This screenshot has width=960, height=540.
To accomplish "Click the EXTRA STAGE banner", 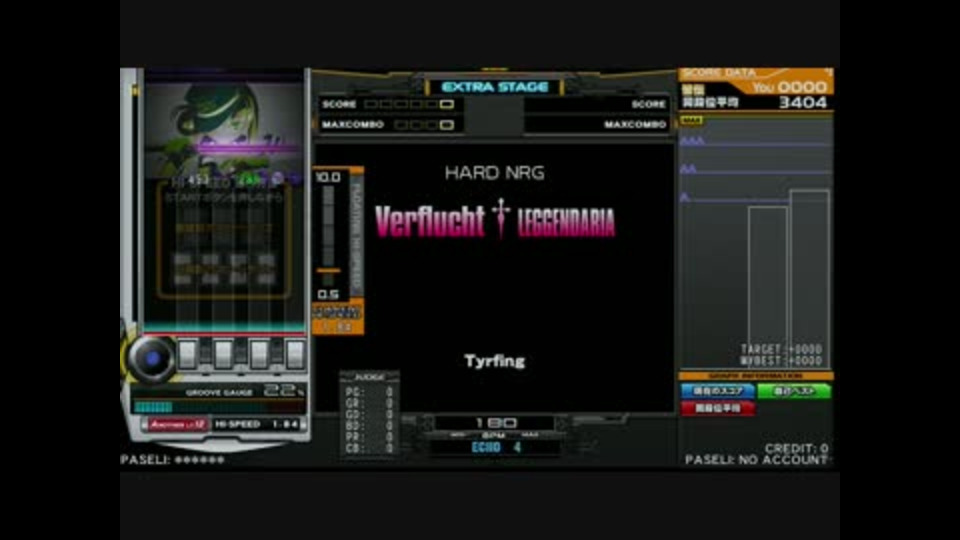I will point(495,87).
